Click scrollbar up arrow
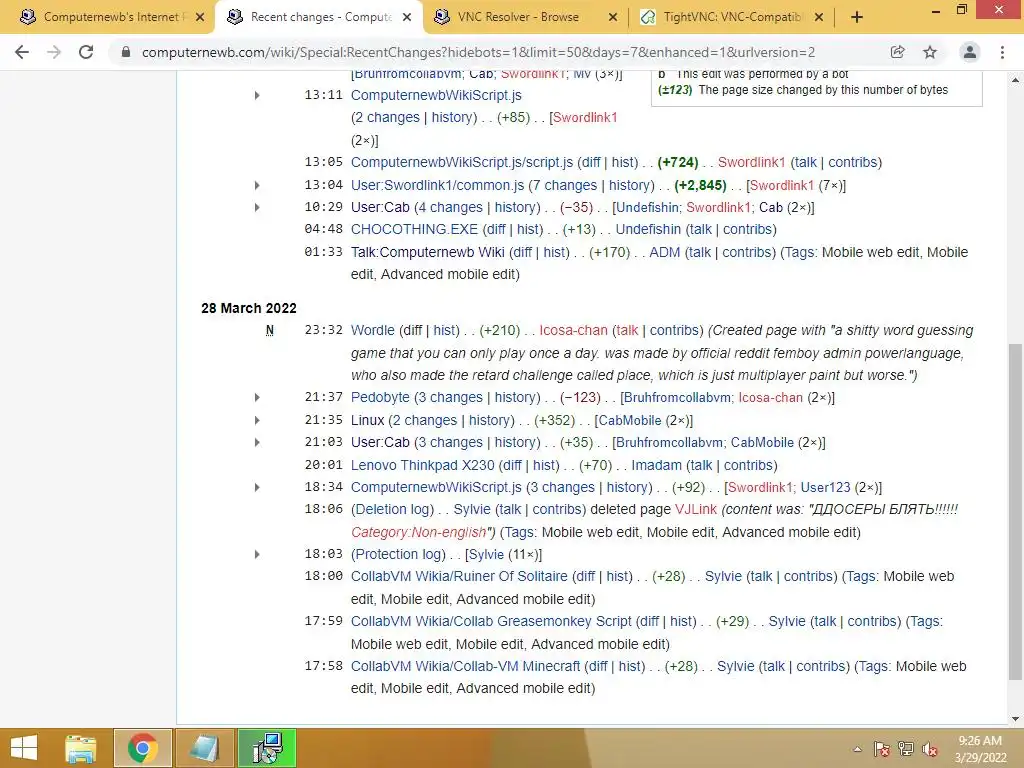This screenshot has height=768, width=1024. 1016,80
